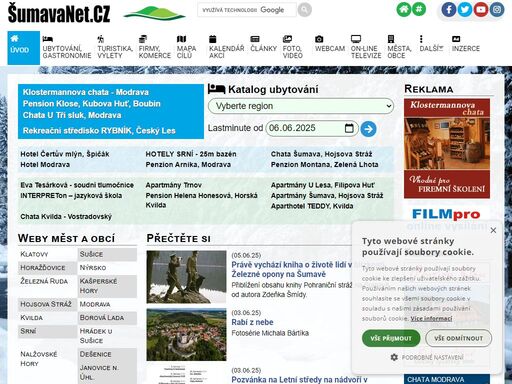512x384 pixels.
Task: Open Aparthotel TEDDY, Kvilda link
Action: (312, 206)
